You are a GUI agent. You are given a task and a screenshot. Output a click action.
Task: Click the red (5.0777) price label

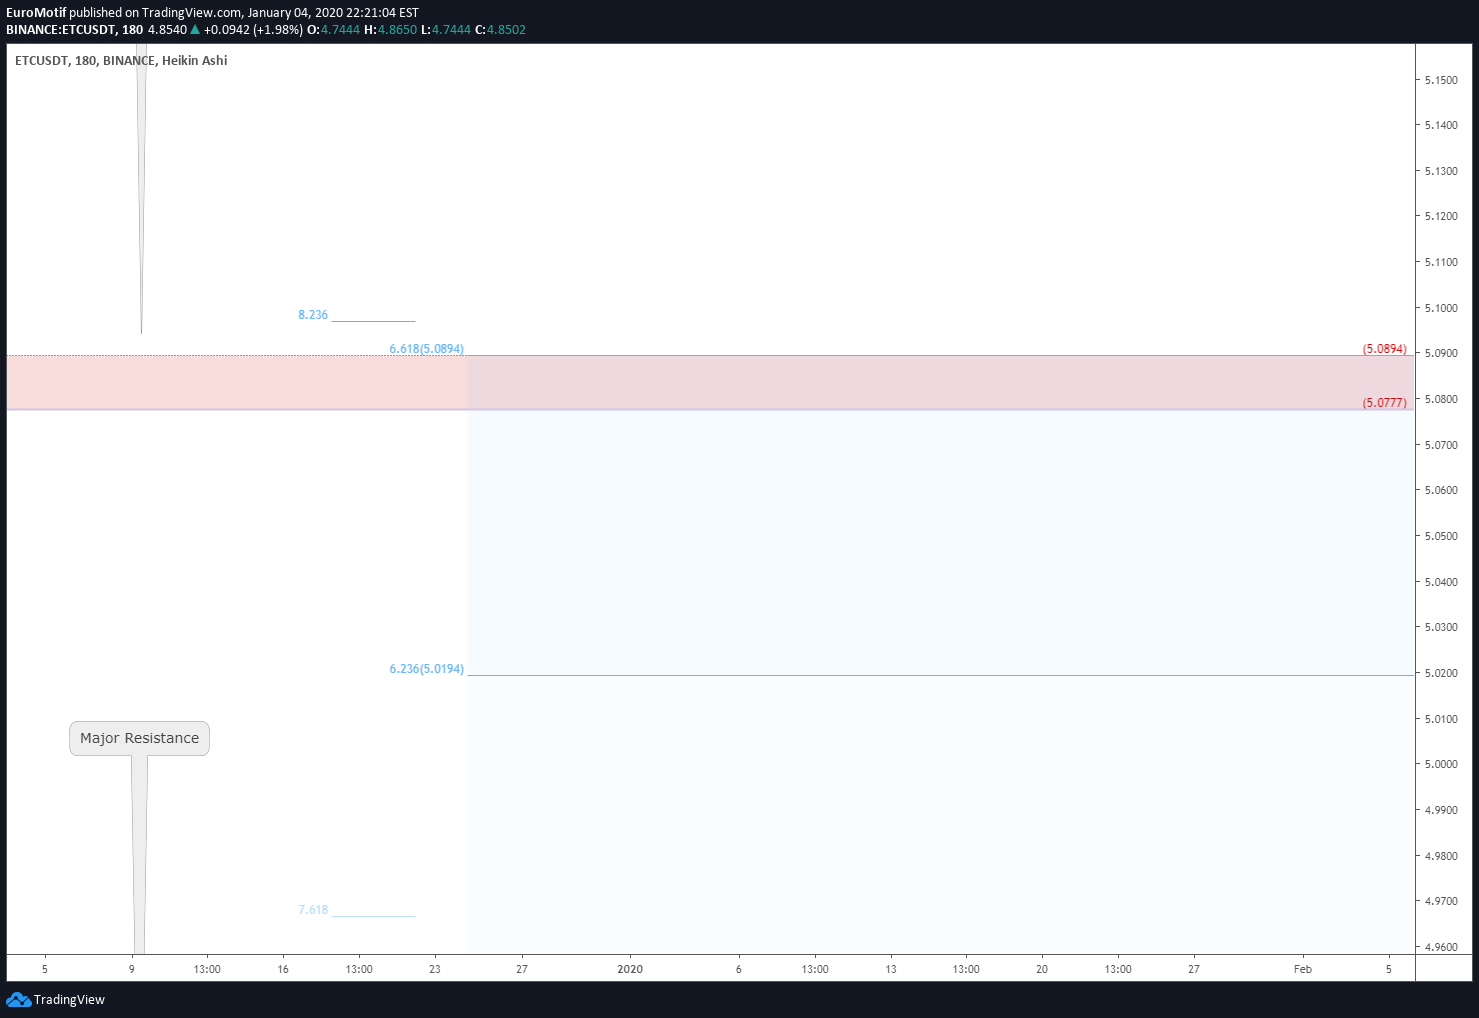(1384, 403)
